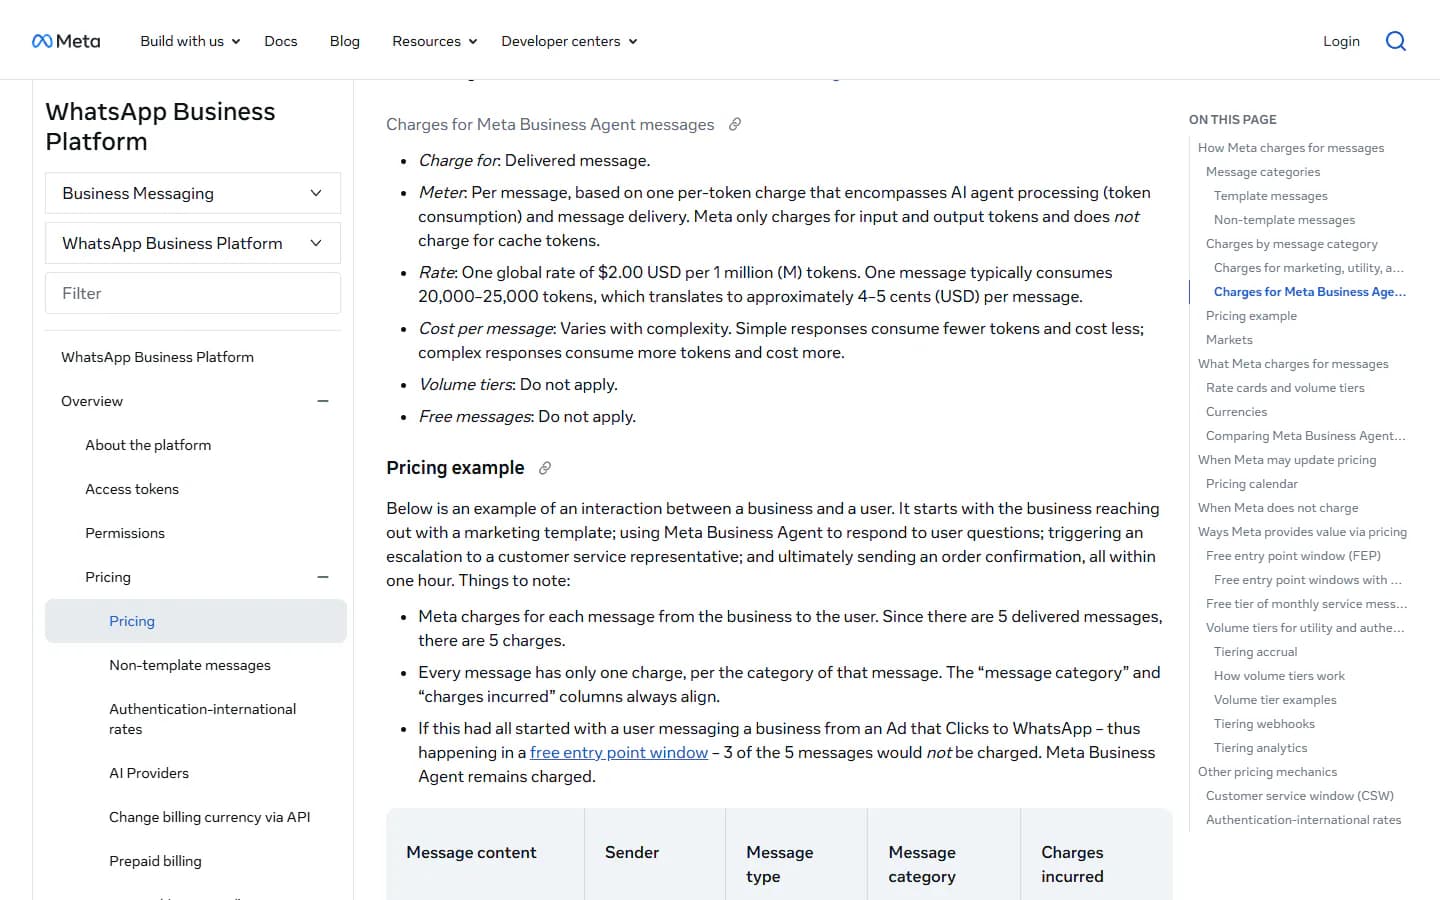Expand the Resources menu

coord(434,41)
